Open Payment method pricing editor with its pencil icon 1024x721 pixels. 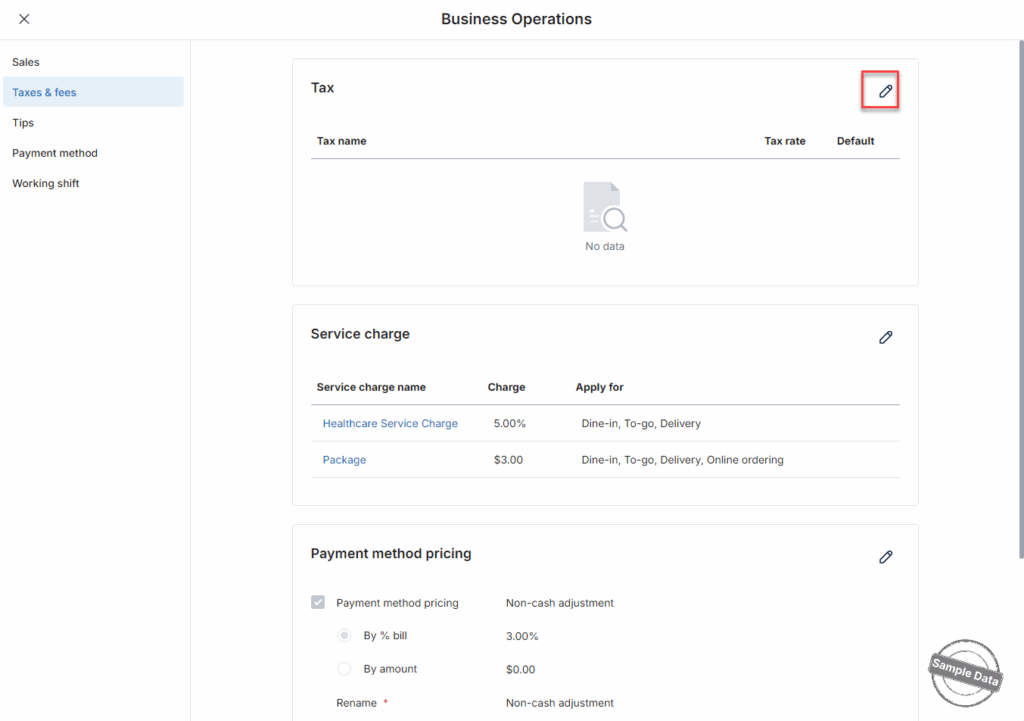coord(885,557)
